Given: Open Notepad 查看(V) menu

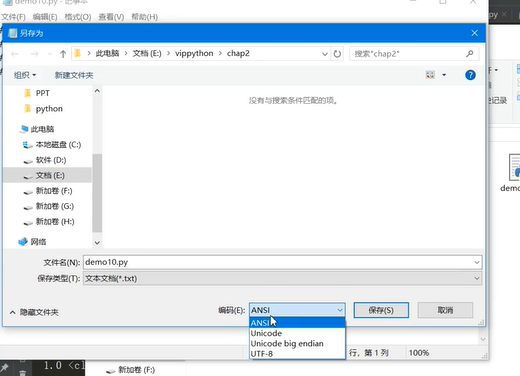Looking at the screenshot, I should [111, 17].
